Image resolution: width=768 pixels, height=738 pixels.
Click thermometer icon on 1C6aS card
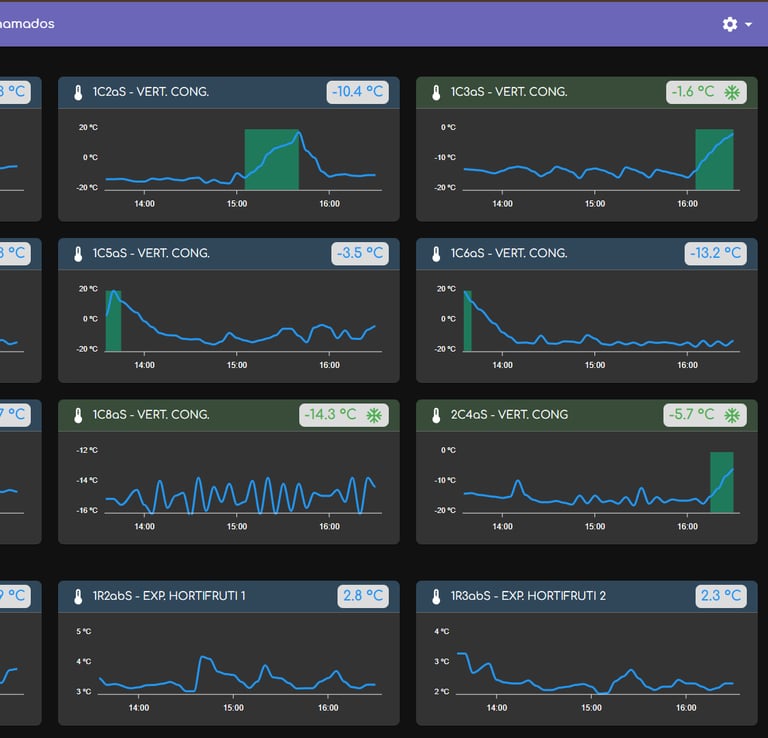point(436,254)
